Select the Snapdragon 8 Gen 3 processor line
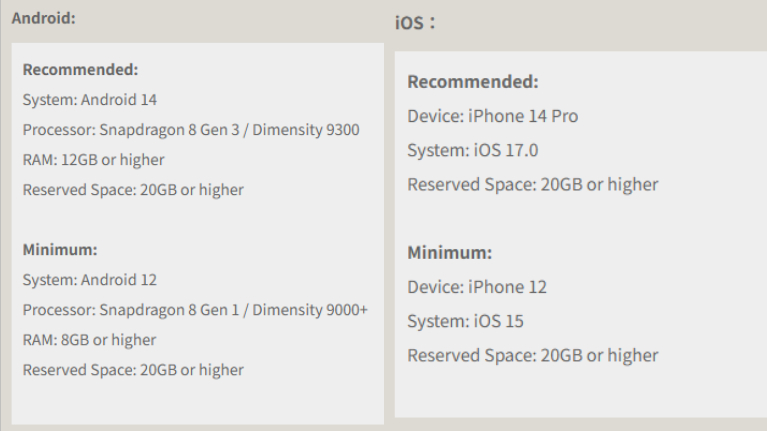This screenshot has width=767, height=431. click(191, 130)
